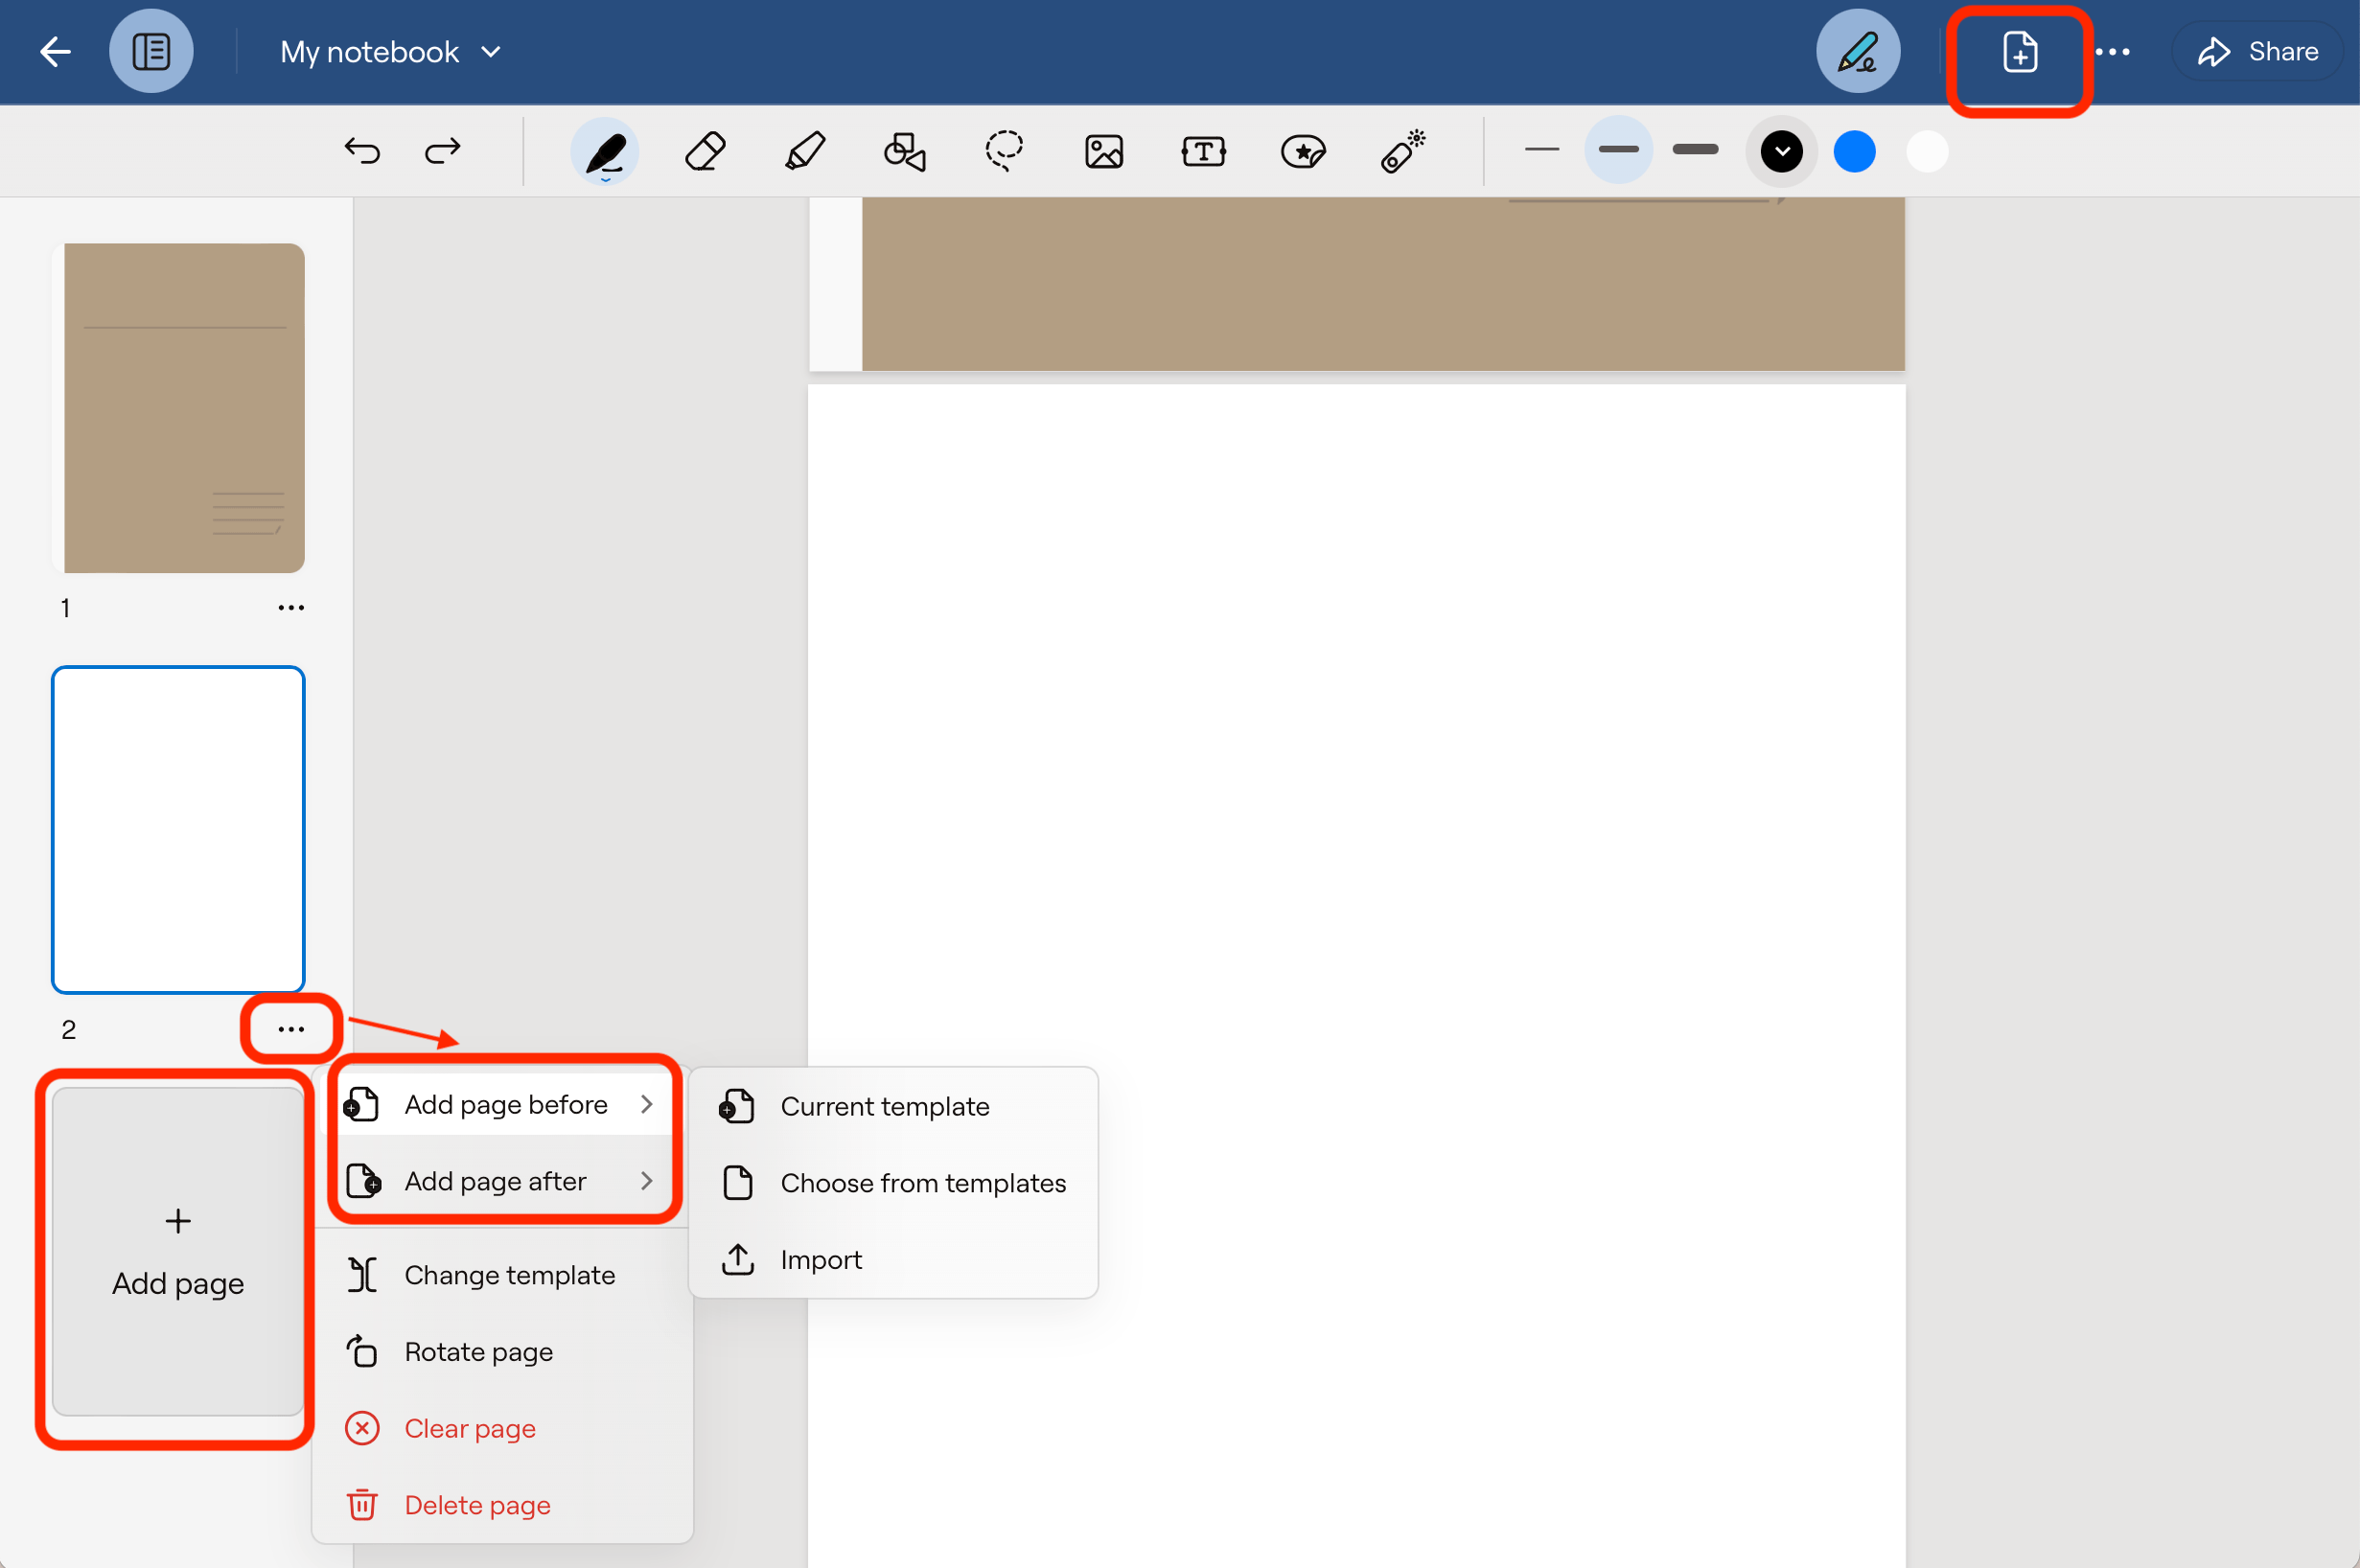Expand the black pen color options chevron
2360x1568 pixels.
coord(1781,151)
